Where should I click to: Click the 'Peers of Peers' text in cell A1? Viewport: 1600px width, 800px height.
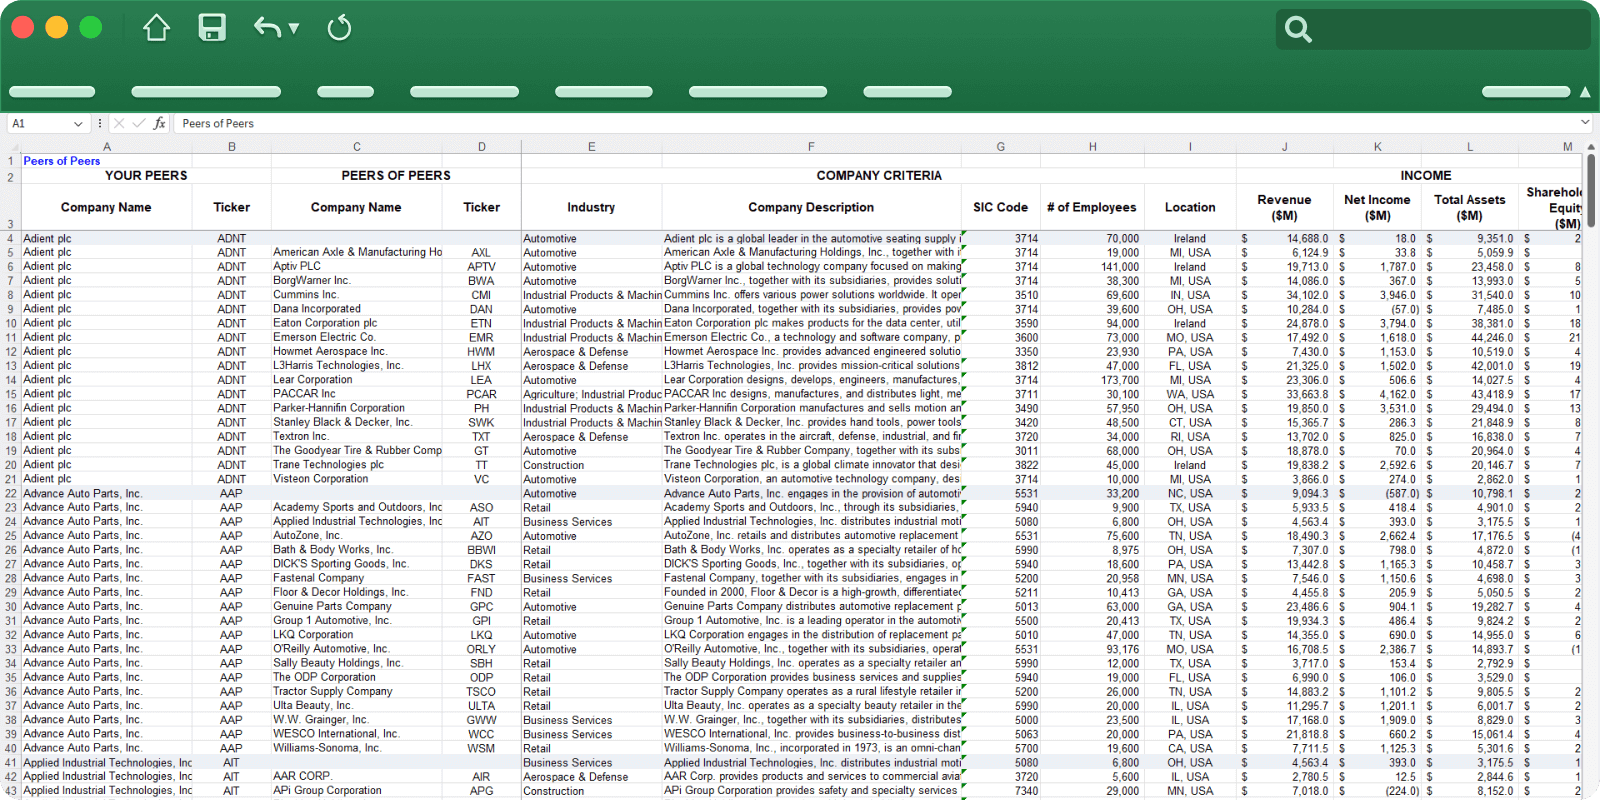[62, 161]
